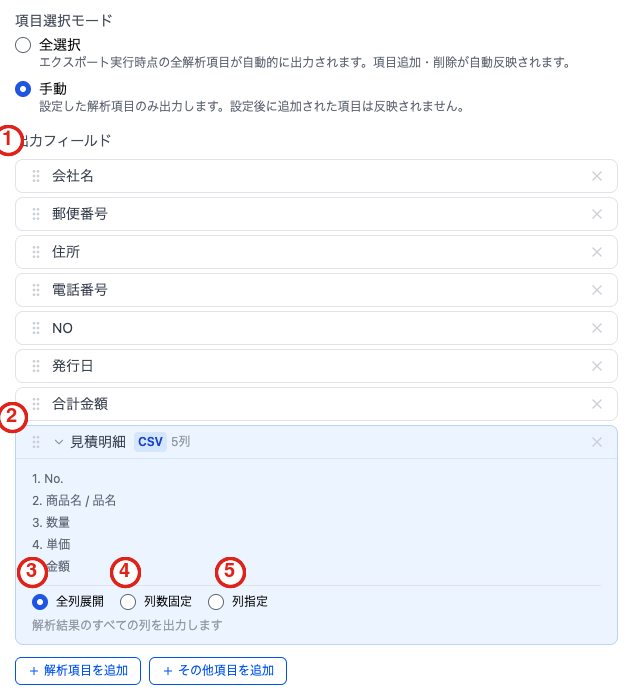
Task: Click the 合計金額 field row
Action: (316, 404)
